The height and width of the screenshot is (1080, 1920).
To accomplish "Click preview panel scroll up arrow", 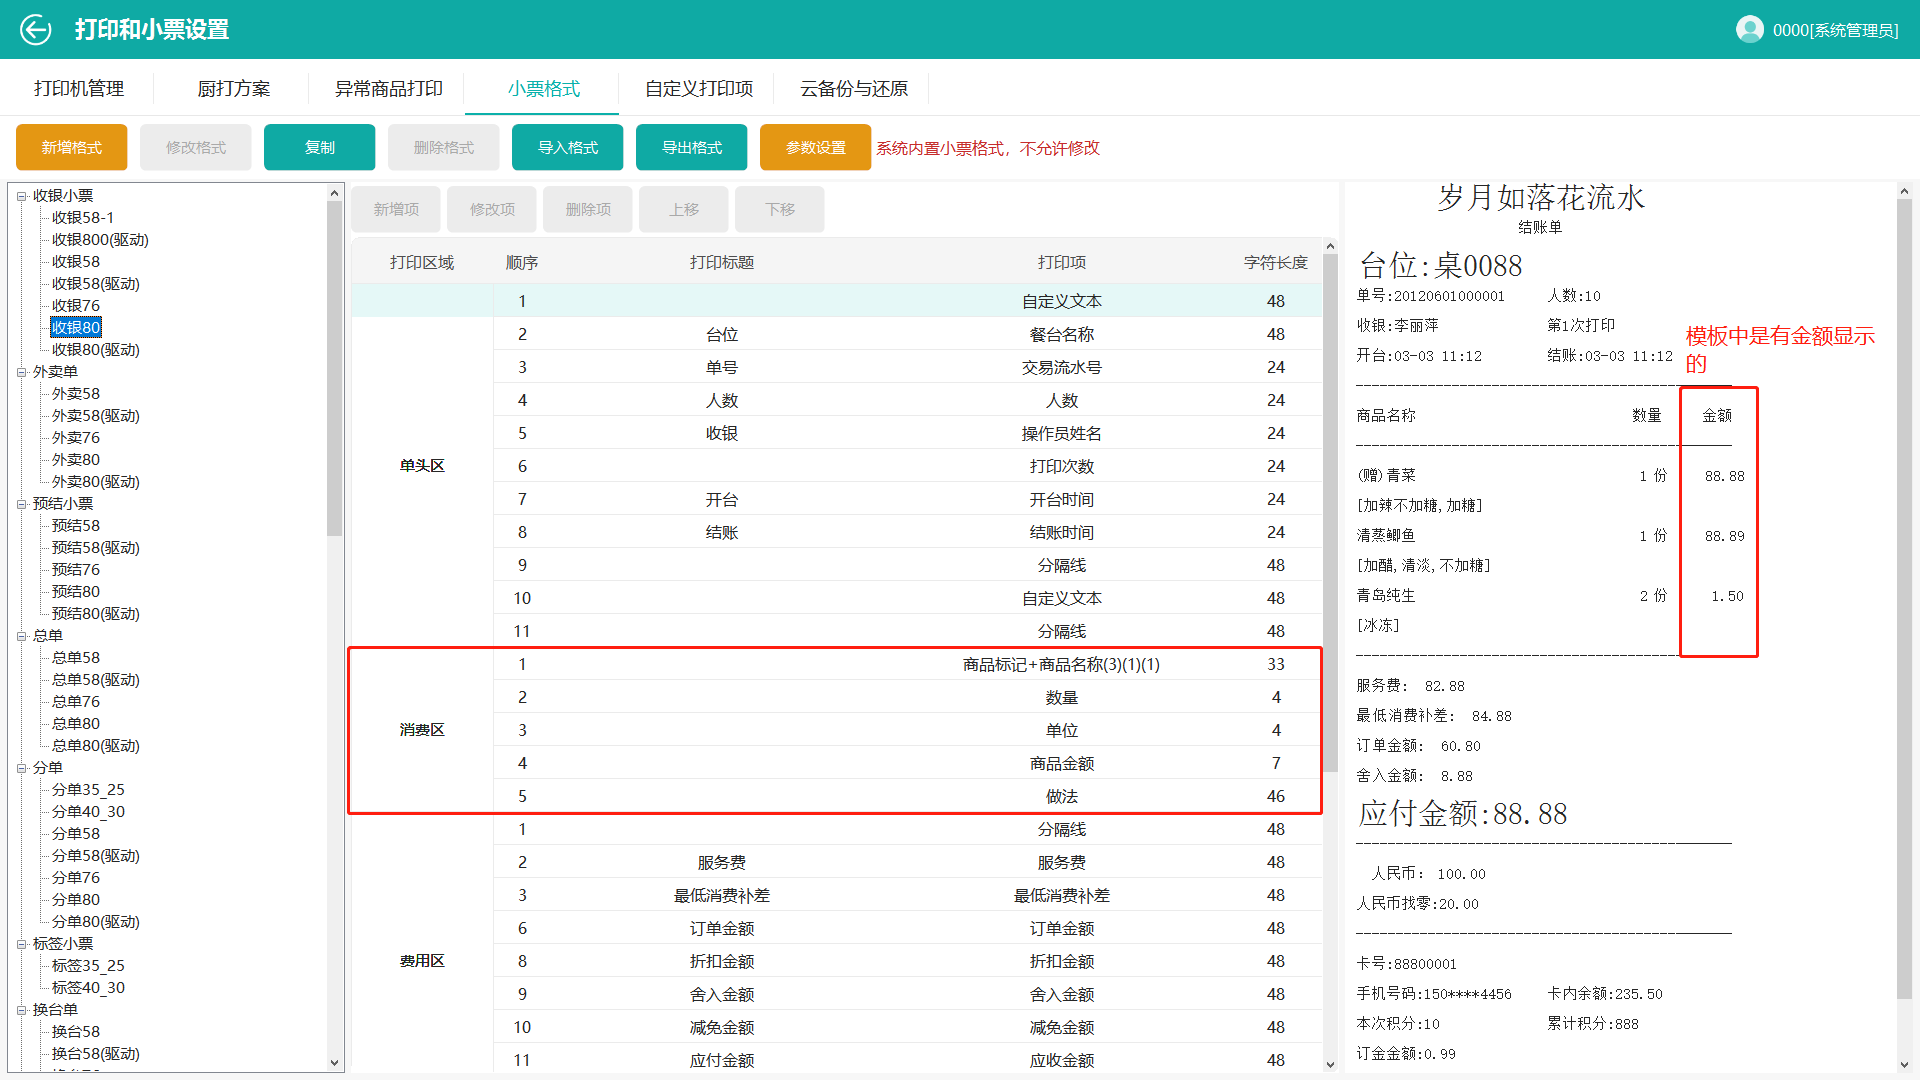I will pyautogui.click(x=1904, y=192).
